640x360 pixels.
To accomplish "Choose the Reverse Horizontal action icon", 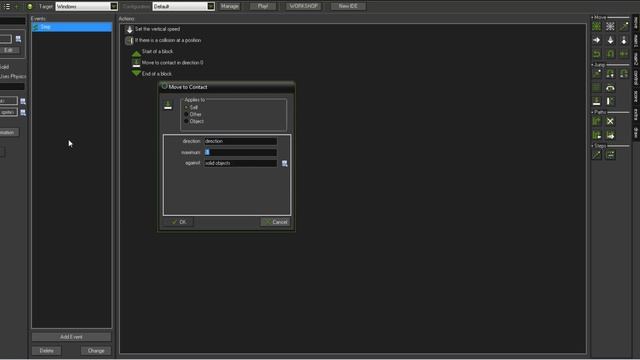I will click(x=596, y=53).
